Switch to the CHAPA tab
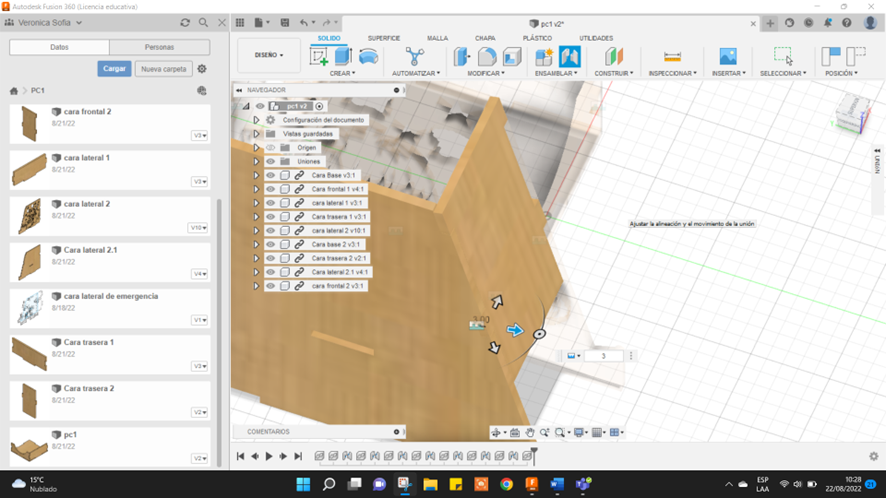 485,38
